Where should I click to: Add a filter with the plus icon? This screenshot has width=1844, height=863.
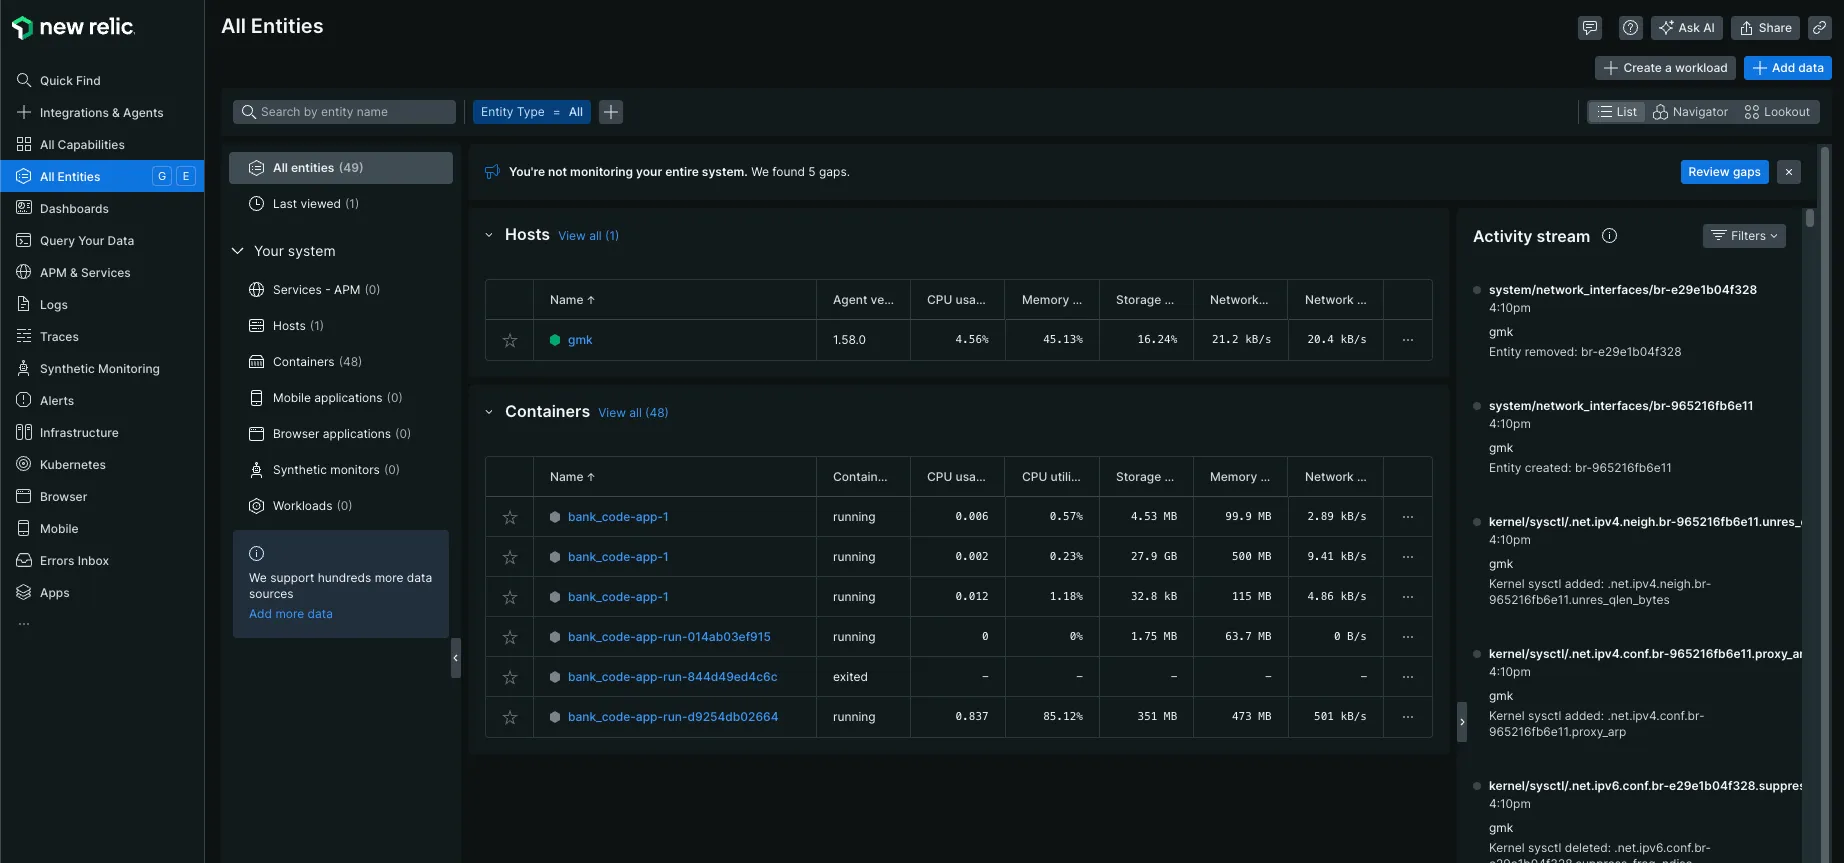click(x=610, y=112)
